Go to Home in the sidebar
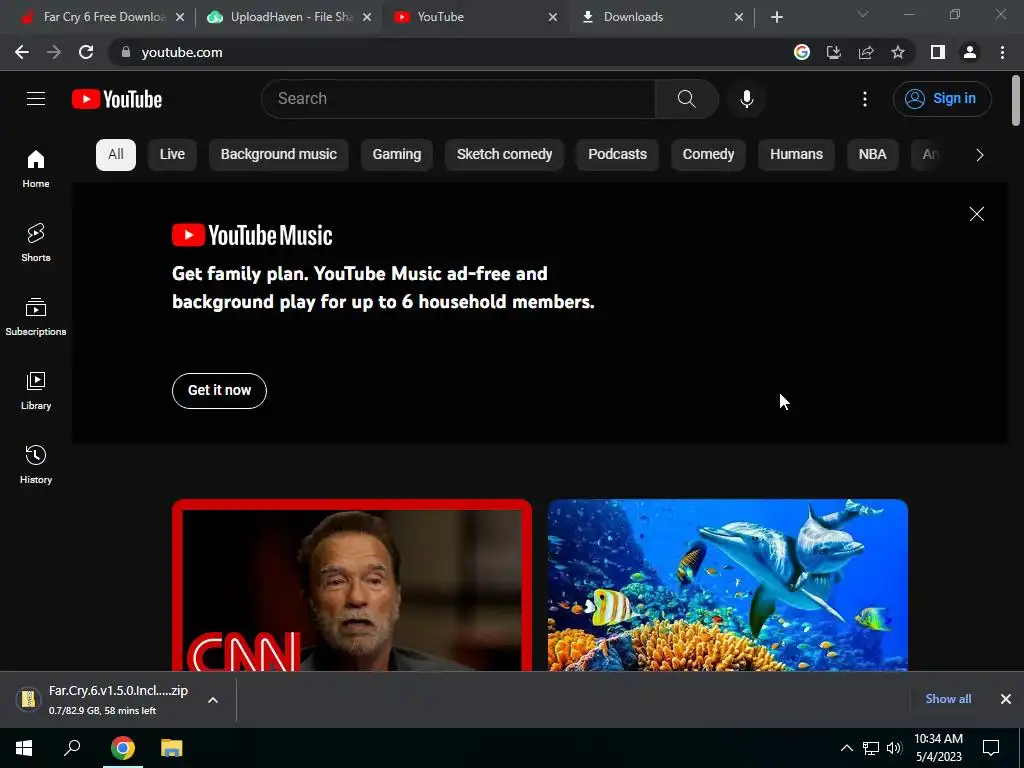The height and width of the screenshot is (768, 1024). point(36,169)
